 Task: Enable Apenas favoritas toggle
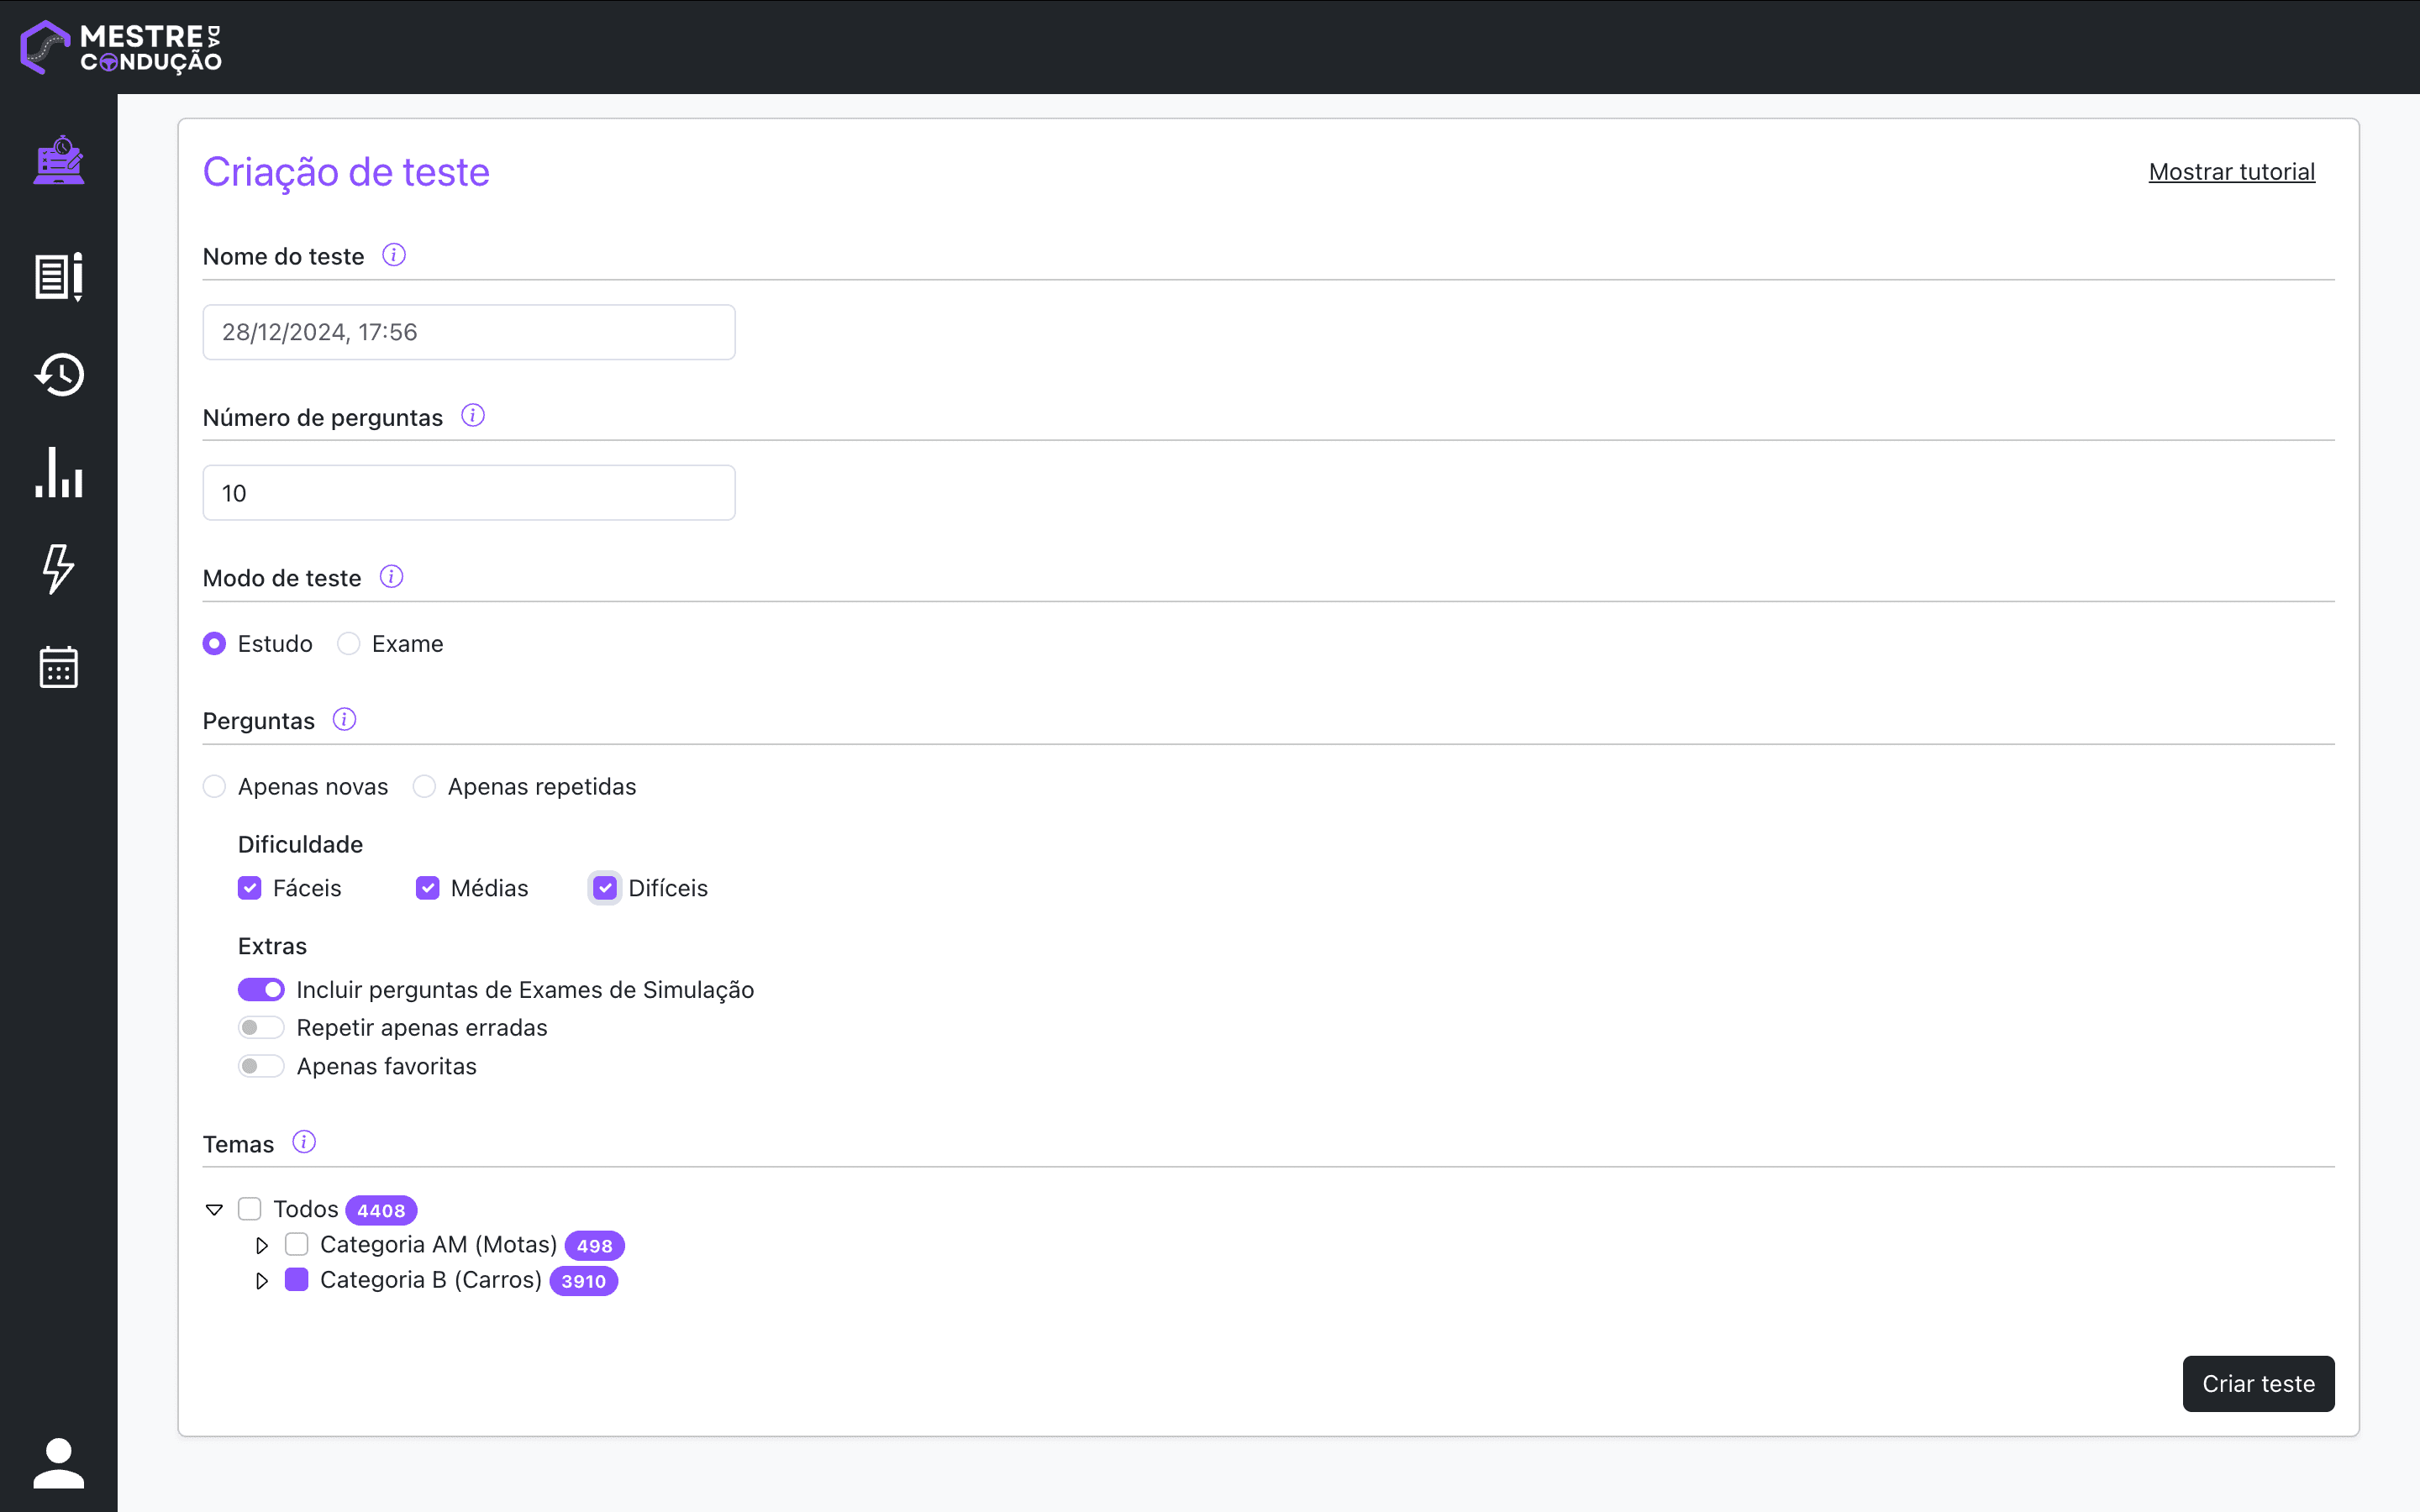tap(261, 1066)
